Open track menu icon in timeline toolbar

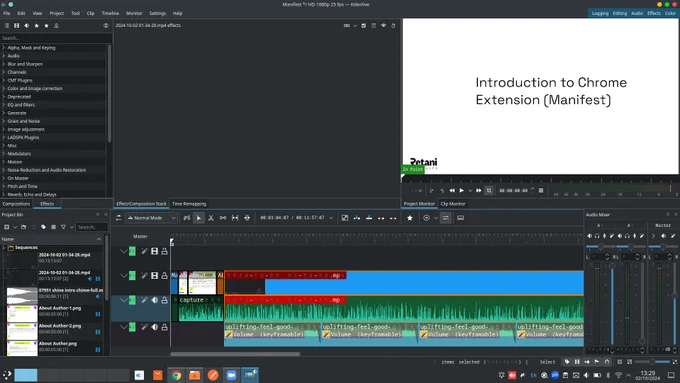(118, 218)
